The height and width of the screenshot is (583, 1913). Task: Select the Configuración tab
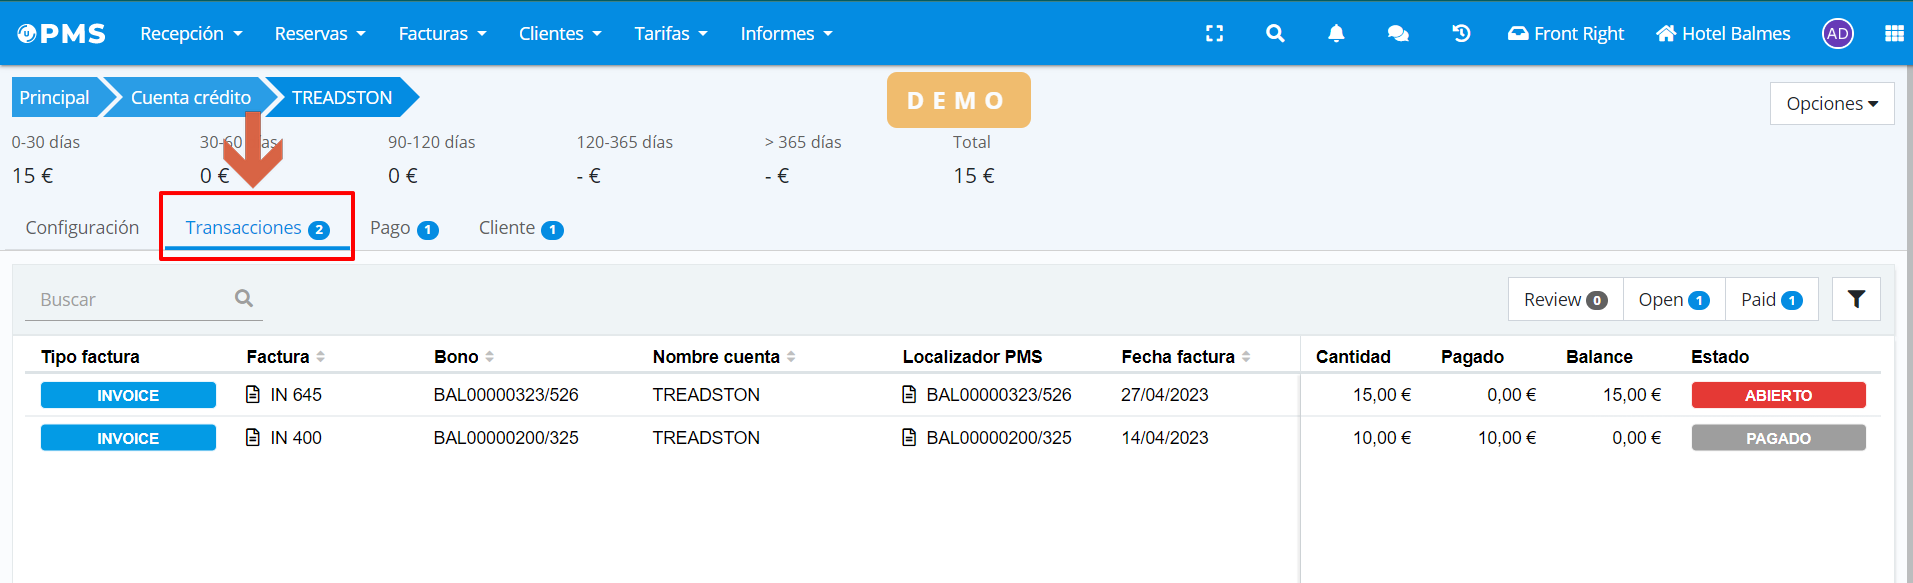82,228
